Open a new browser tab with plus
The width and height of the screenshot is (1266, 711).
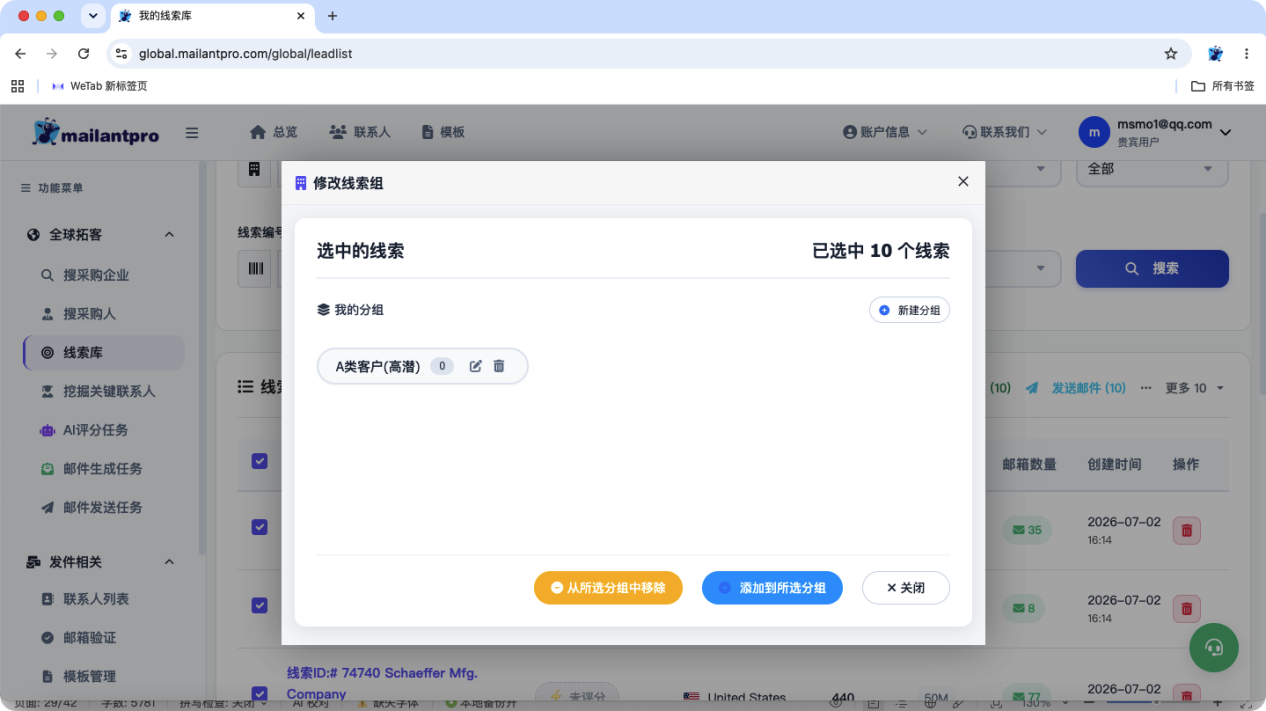click(333, 16)
